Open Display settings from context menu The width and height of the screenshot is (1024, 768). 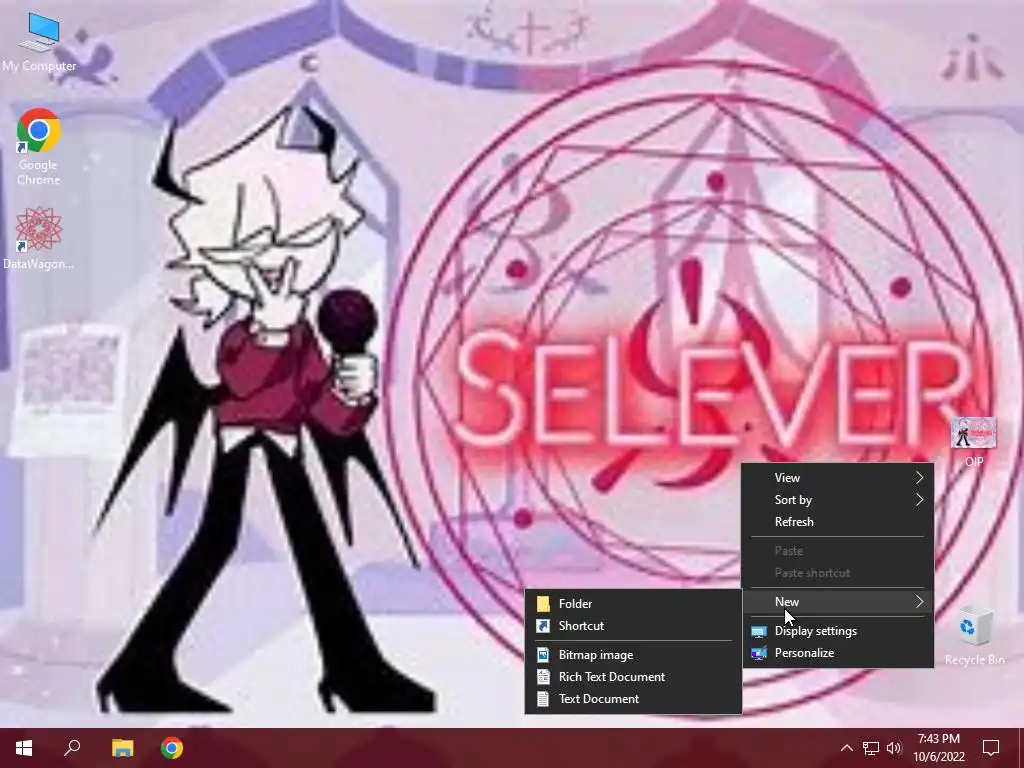838,631
